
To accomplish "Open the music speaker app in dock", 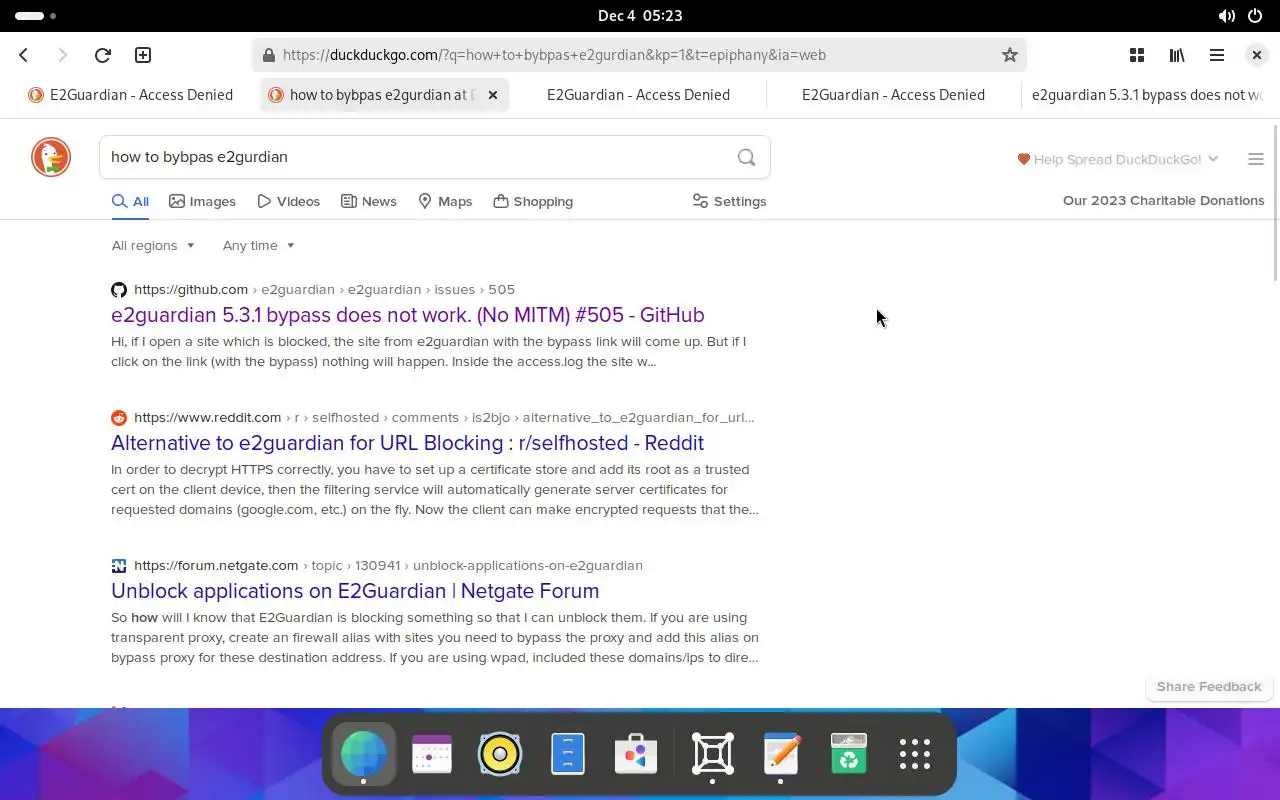I will (x=500, y=754).
